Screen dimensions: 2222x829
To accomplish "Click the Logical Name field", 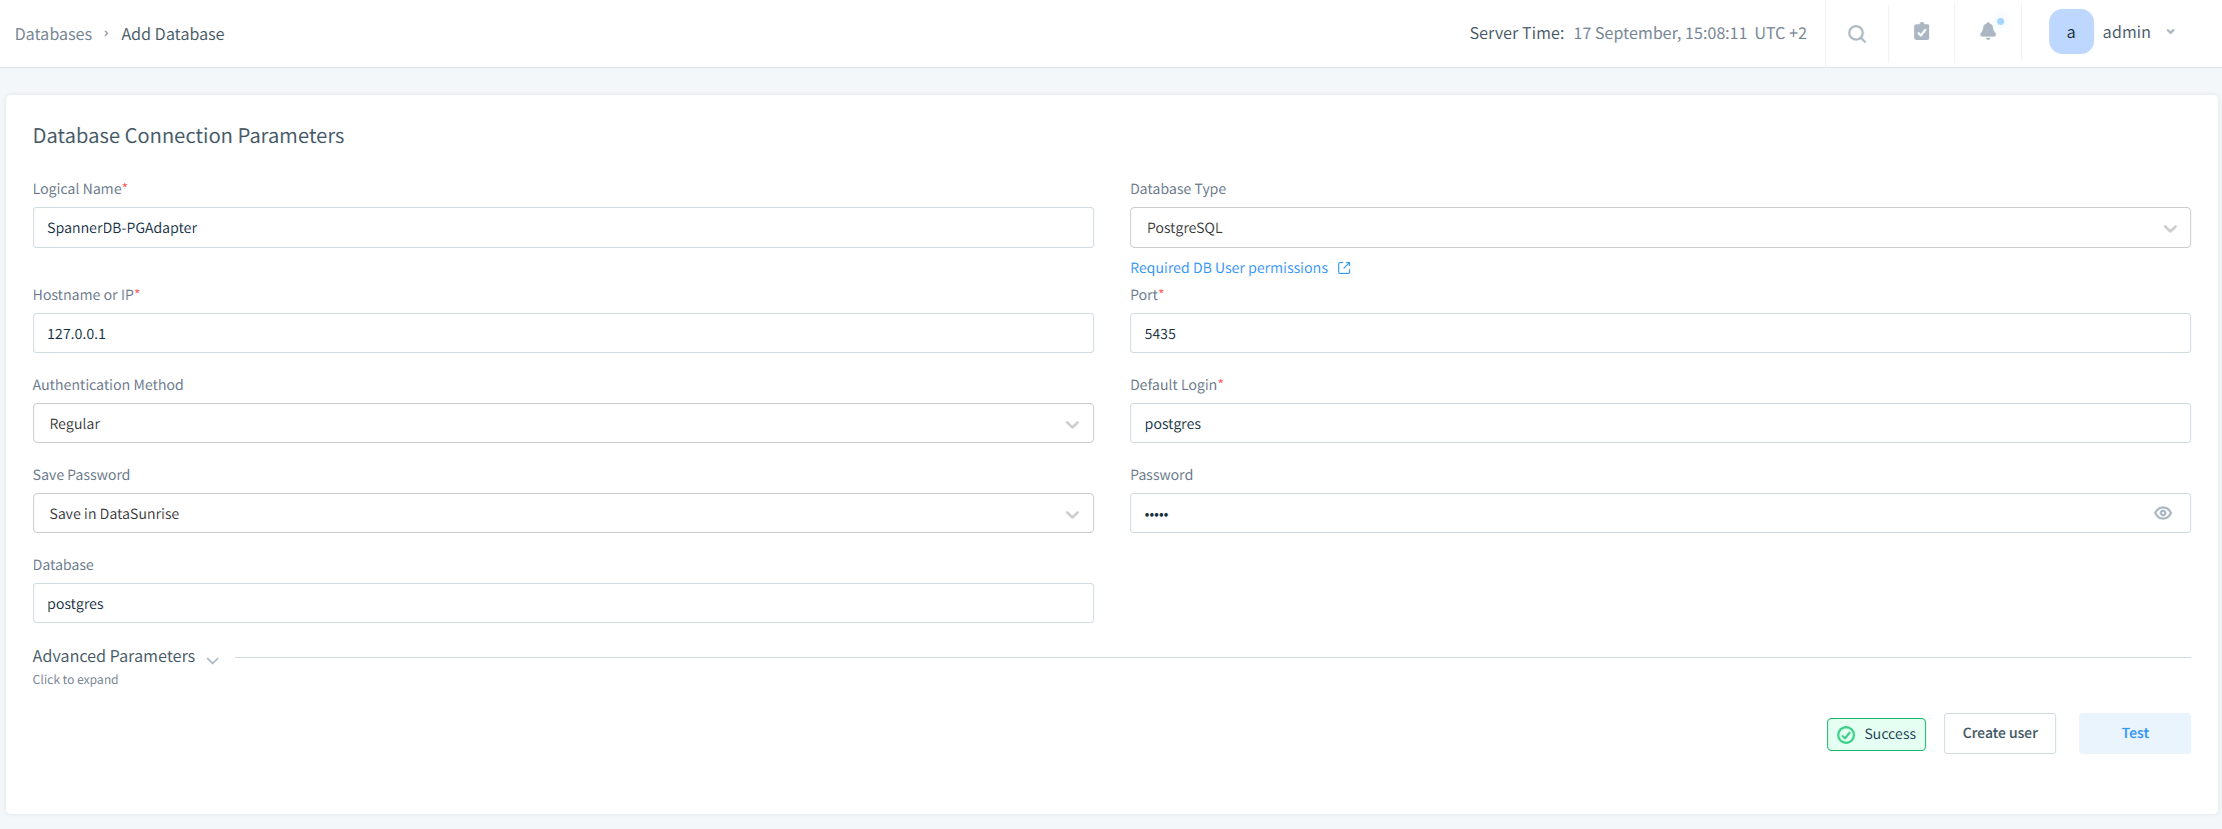I will 563,228.
